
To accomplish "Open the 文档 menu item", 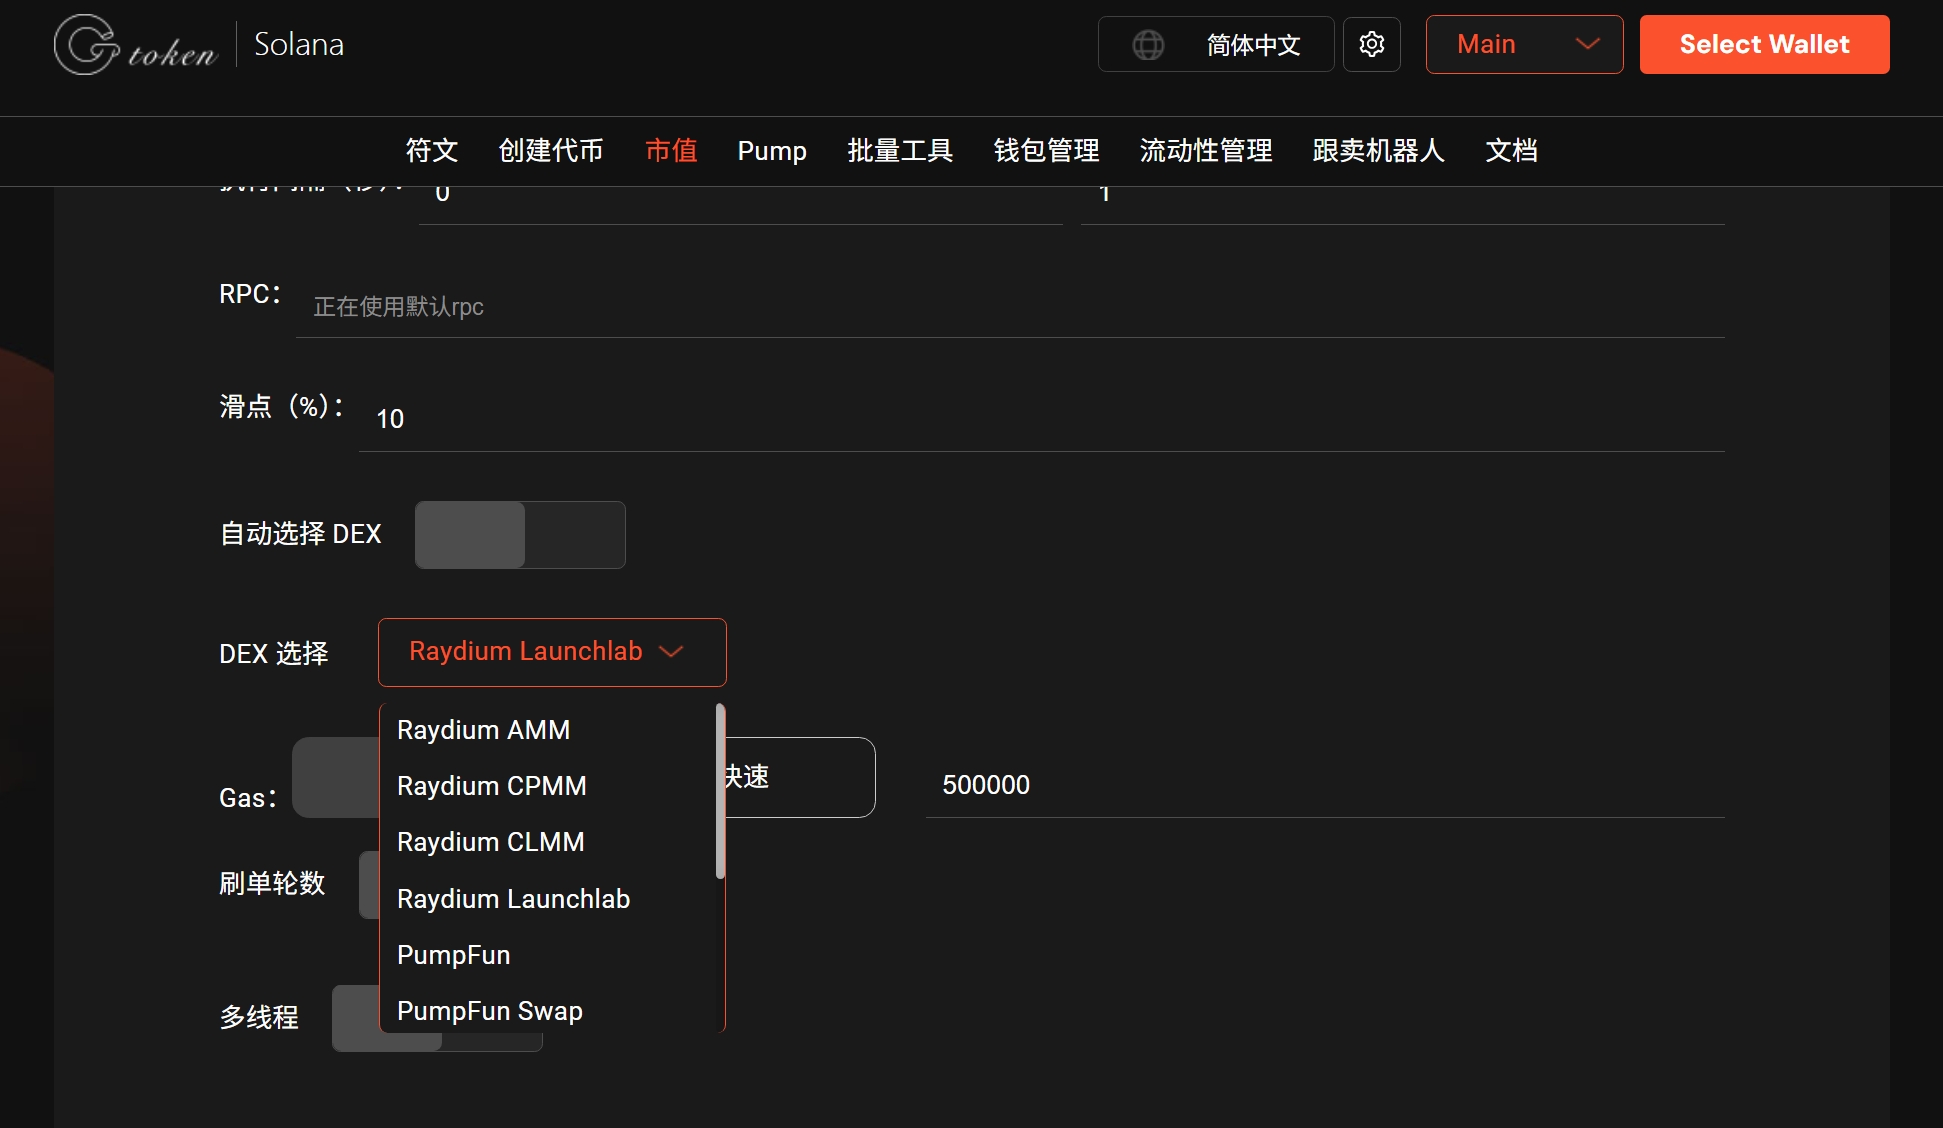I will 1511,150.
